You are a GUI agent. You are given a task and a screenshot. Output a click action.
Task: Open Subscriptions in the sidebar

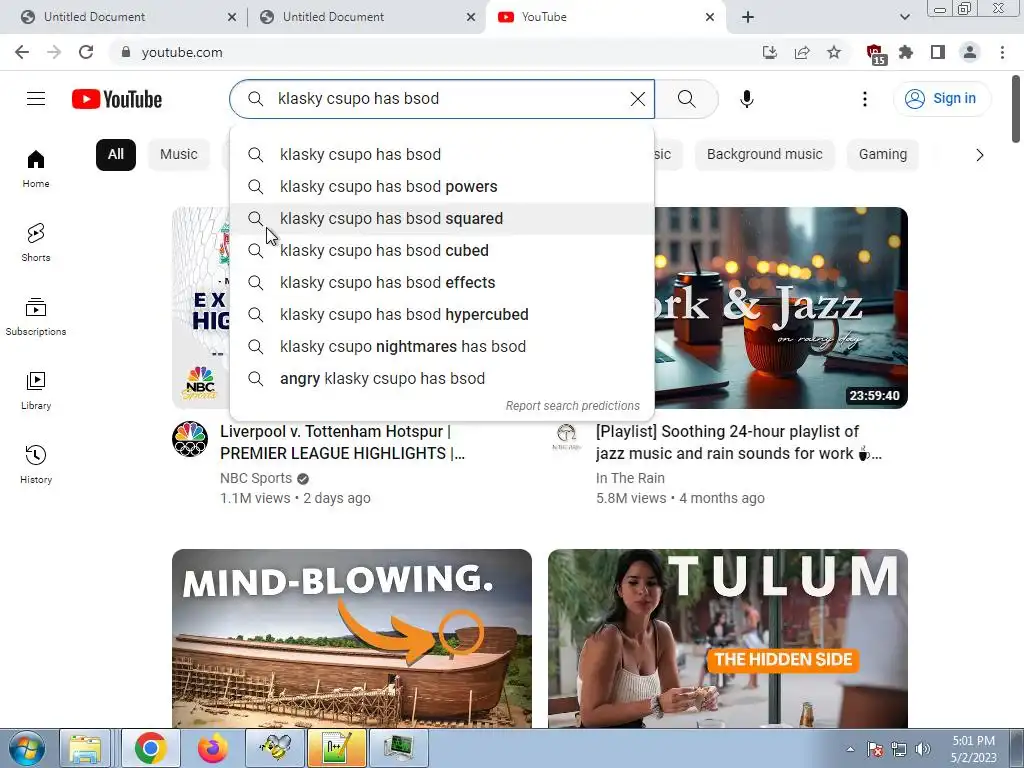[x=36, y=317]
